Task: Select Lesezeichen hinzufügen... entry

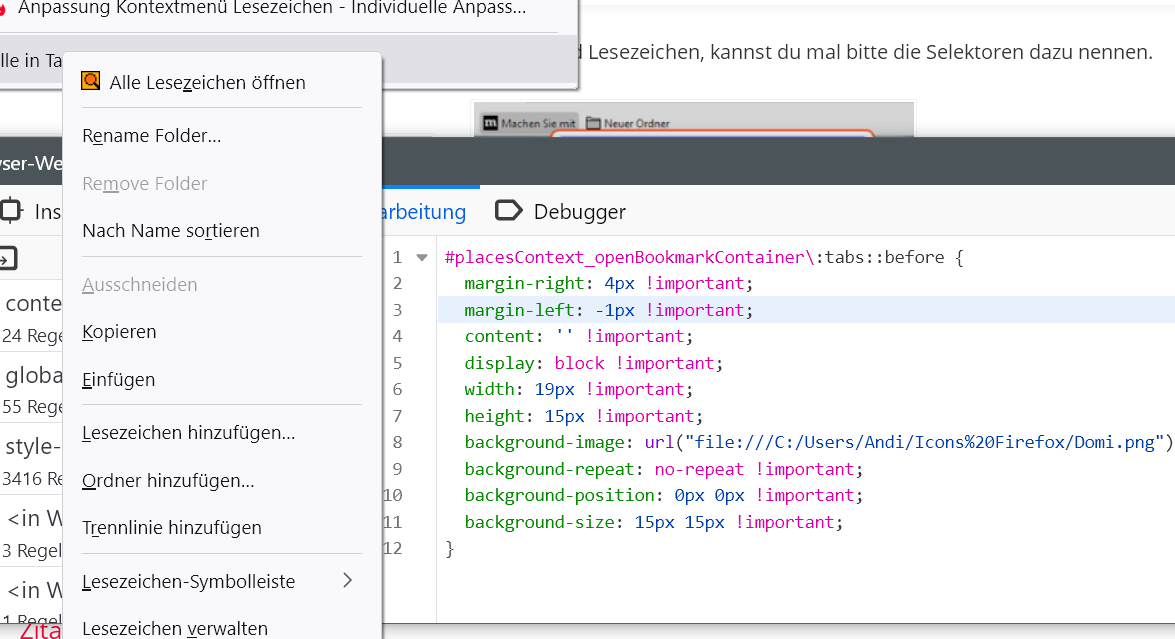Action: point(188,433)
